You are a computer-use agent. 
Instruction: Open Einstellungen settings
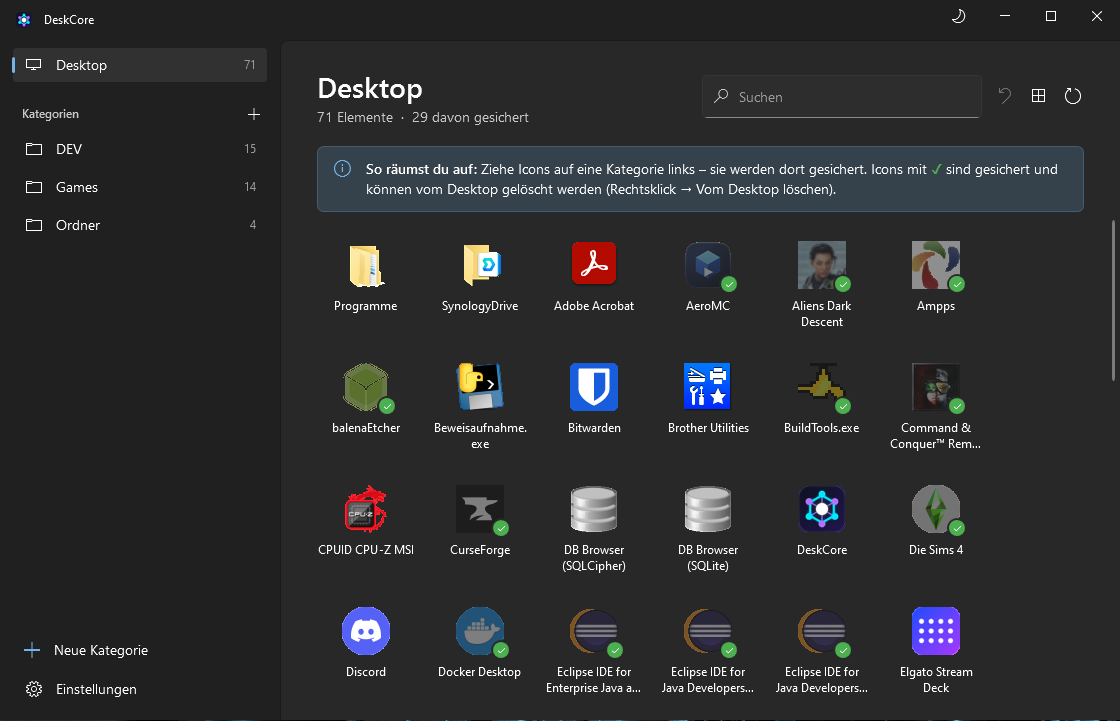pyautogui.click(x=81, y=689)
